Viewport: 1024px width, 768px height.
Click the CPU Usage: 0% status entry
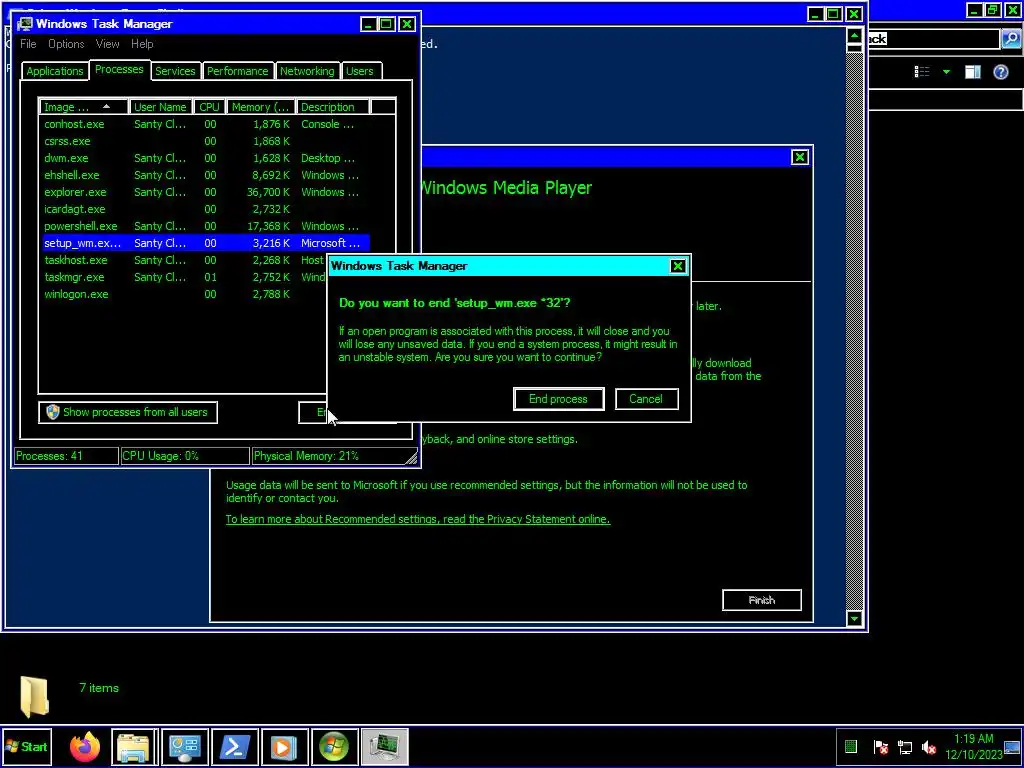coord(185,456)
